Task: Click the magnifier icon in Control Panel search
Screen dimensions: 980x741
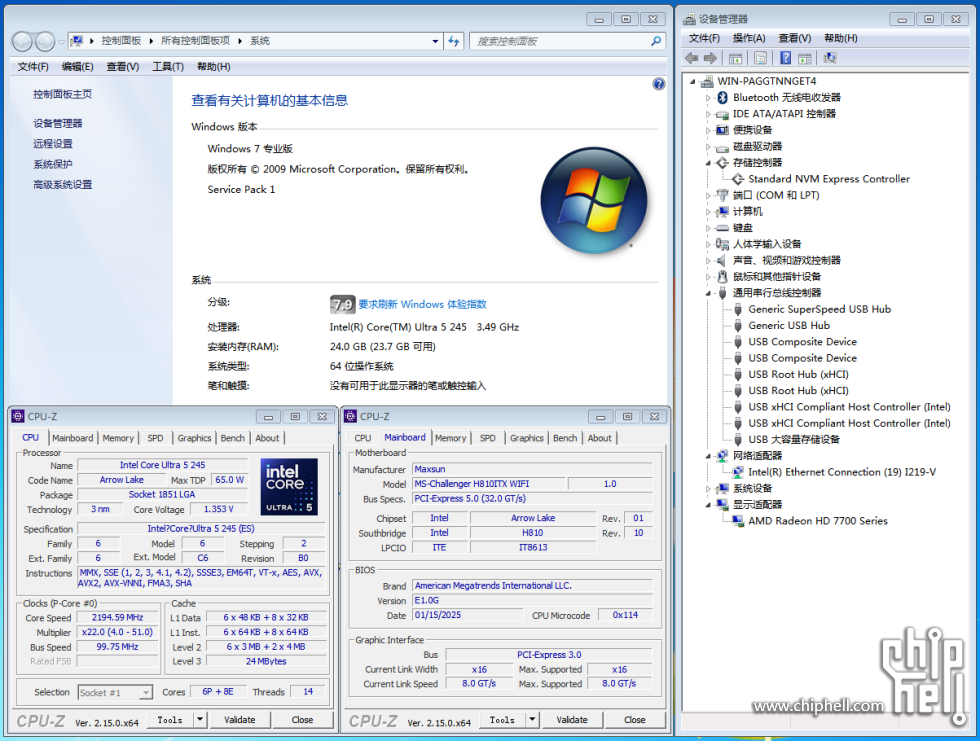Action: click(656, 41)
